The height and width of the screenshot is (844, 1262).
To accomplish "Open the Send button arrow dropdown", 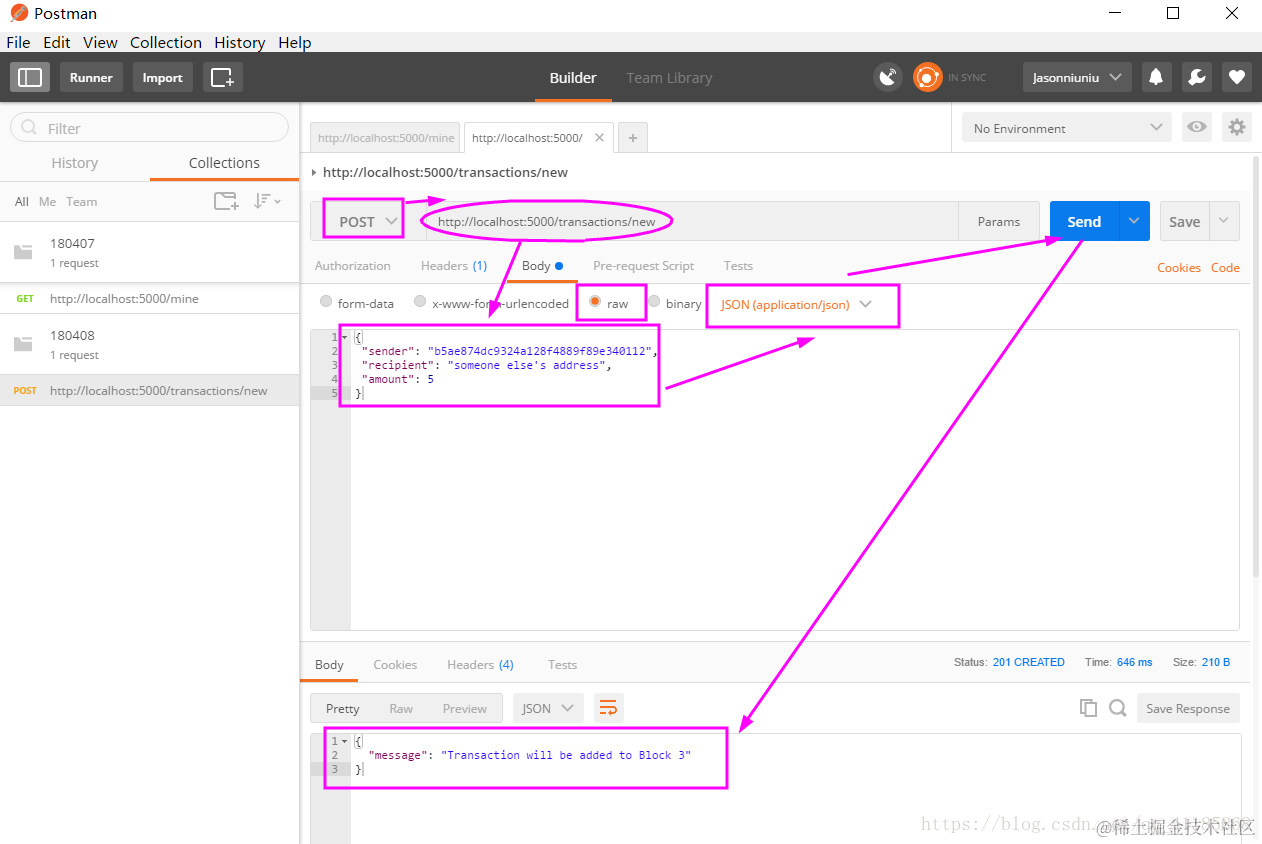I will 1133,221.
